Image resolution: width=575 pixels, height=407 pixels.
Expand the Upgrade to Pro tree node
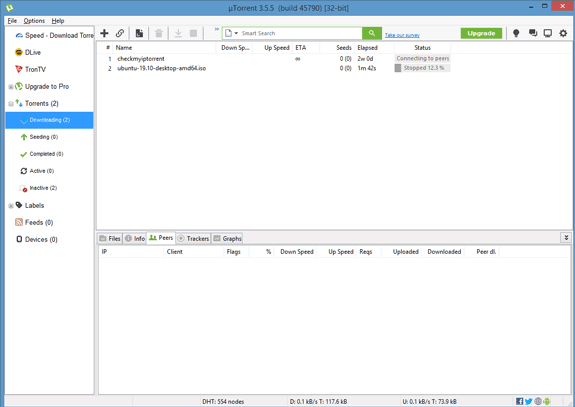(11, 87)
